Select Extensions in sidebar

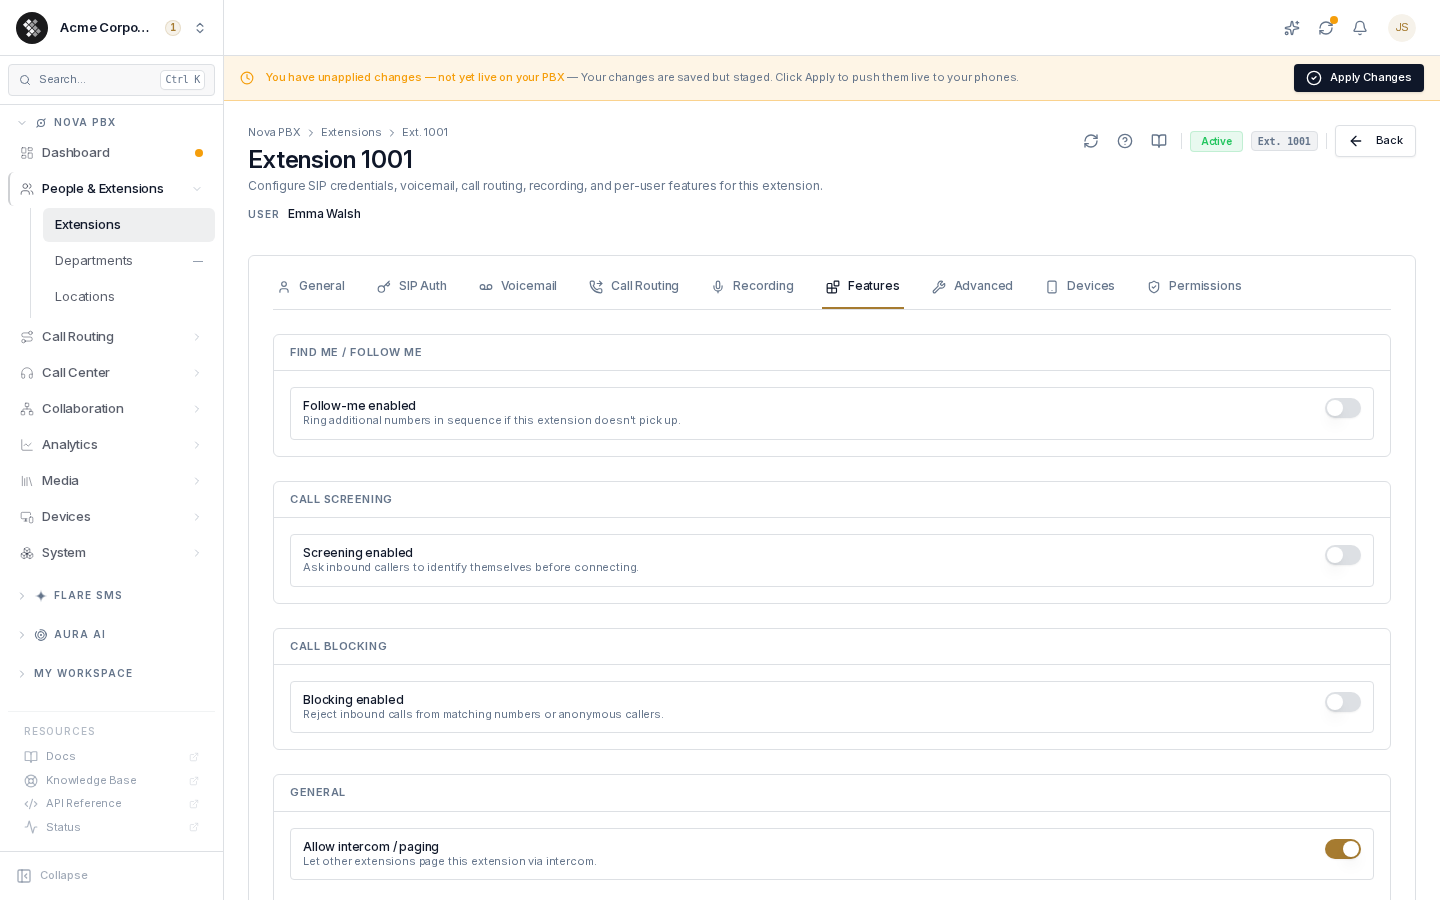coord(129,225)
